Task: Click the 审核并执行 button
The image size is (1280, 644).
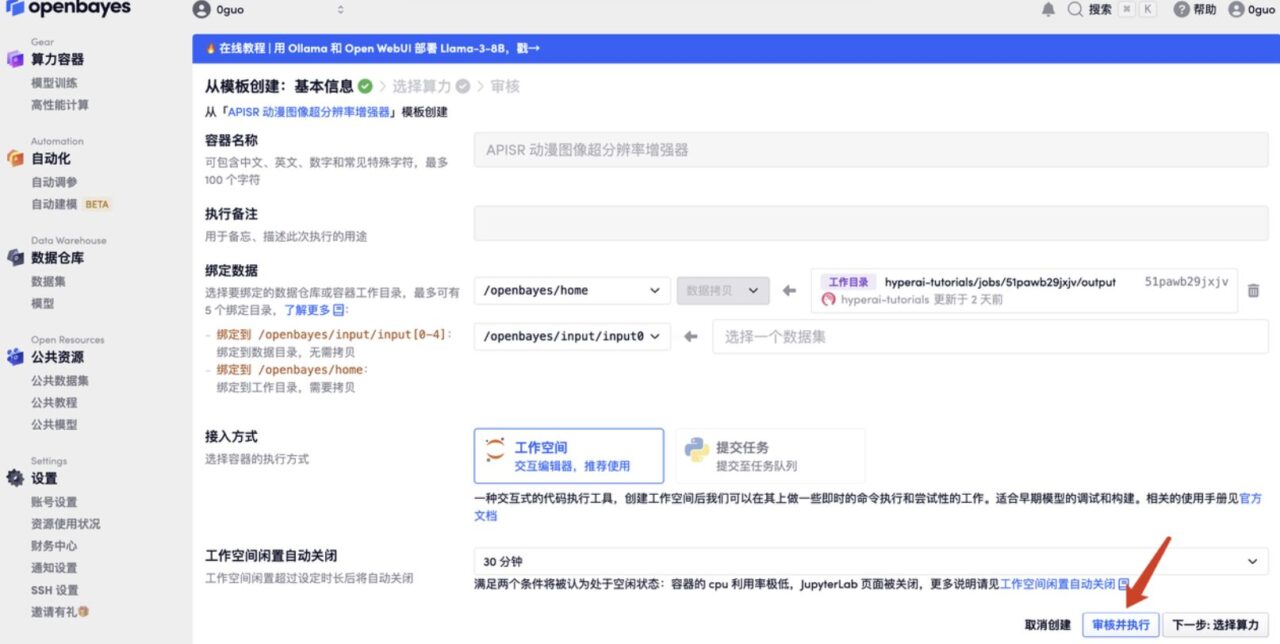Action: 1120,625
